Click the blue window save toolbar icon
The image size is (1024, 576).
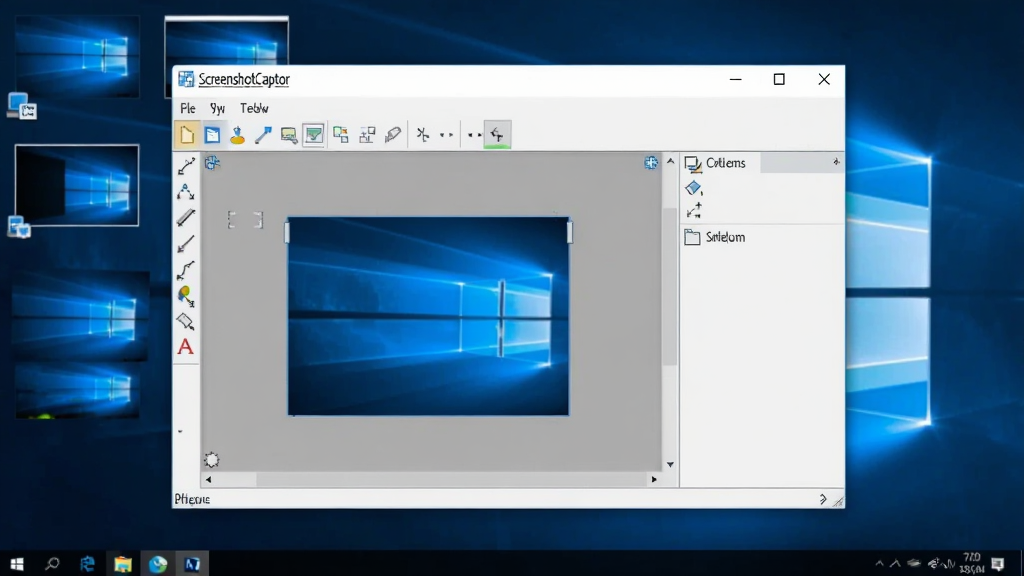[212, 135]
